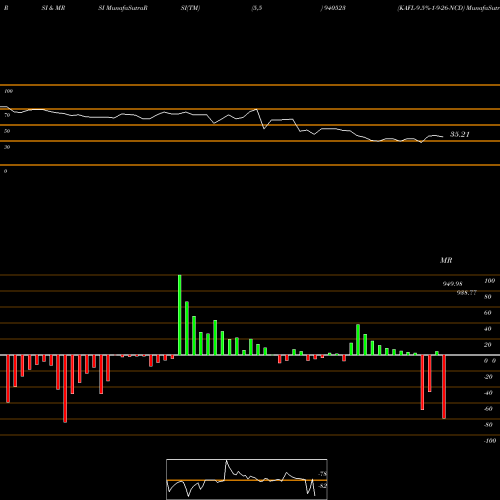Click the MR axis label -80
500x500 pixels.
(488, 425)
